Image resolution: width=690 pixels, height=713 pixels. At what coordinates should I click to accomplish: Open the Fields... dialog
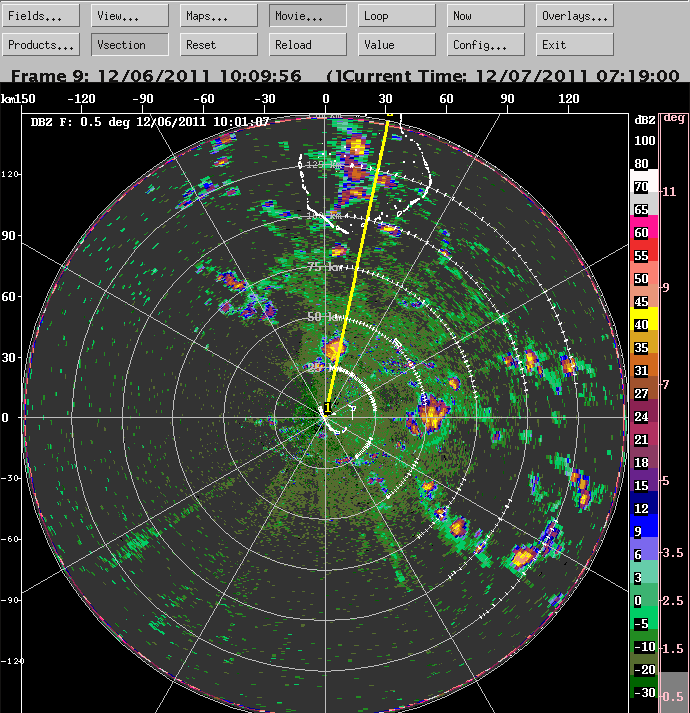pos(41,16)
